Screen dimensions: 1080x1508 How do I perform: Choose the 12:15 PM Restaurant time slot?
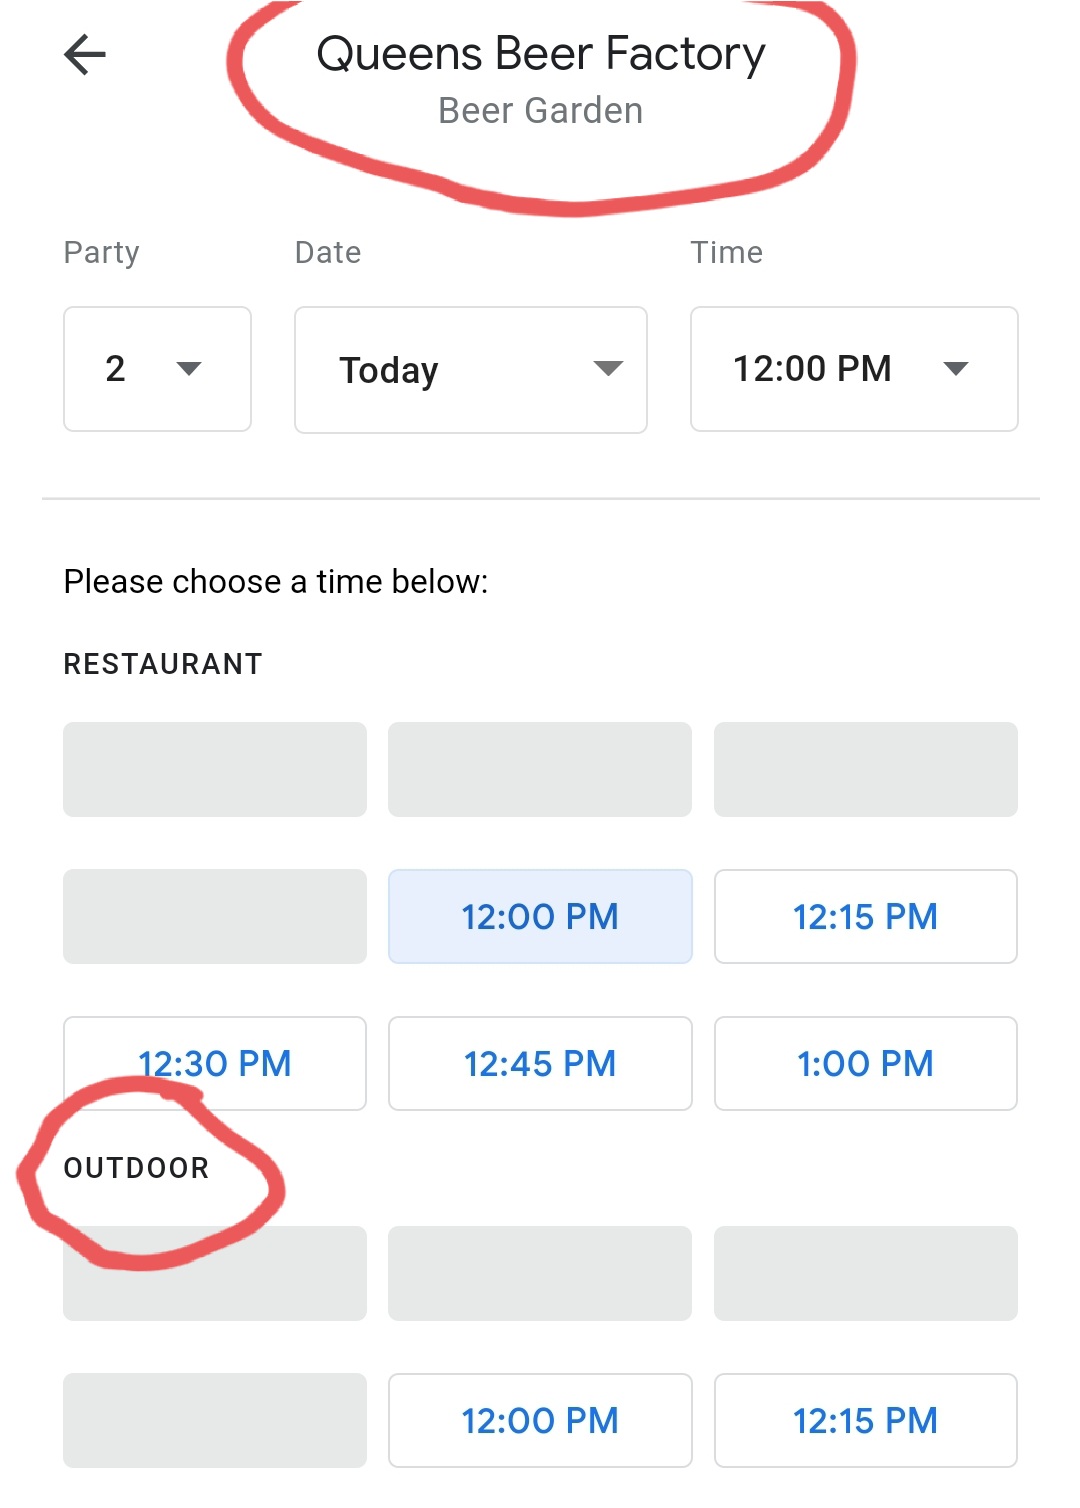pos(865,916)
